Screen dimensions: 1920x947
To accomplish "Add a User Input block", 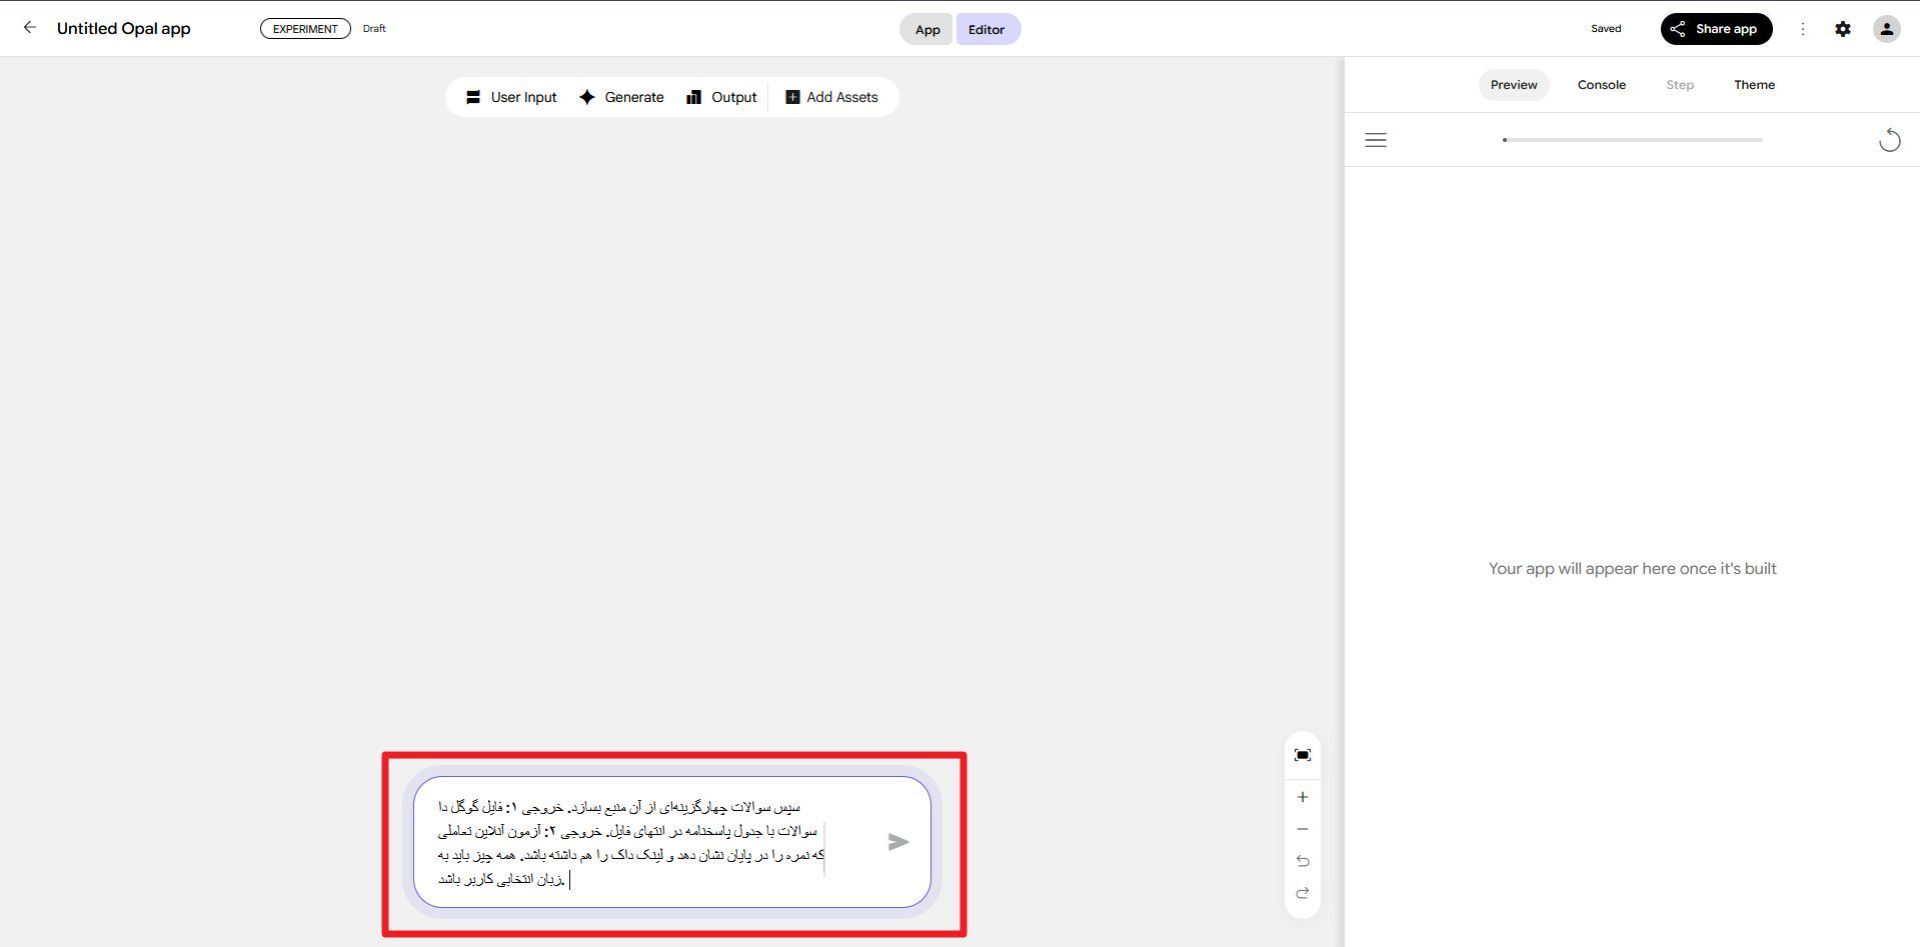I will 511,97.
